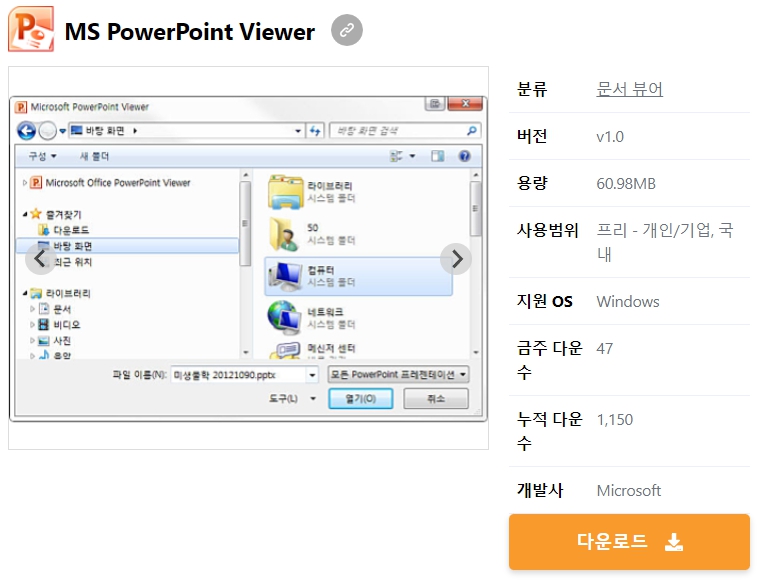
Task: Collapse the 라이브러리 tree group
Action: (25, 293)
